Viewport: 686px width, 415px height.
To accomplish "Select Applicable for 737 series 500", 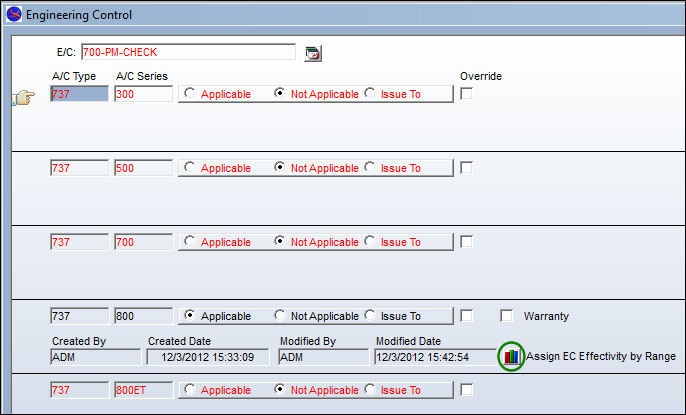I will coord(189,167).
